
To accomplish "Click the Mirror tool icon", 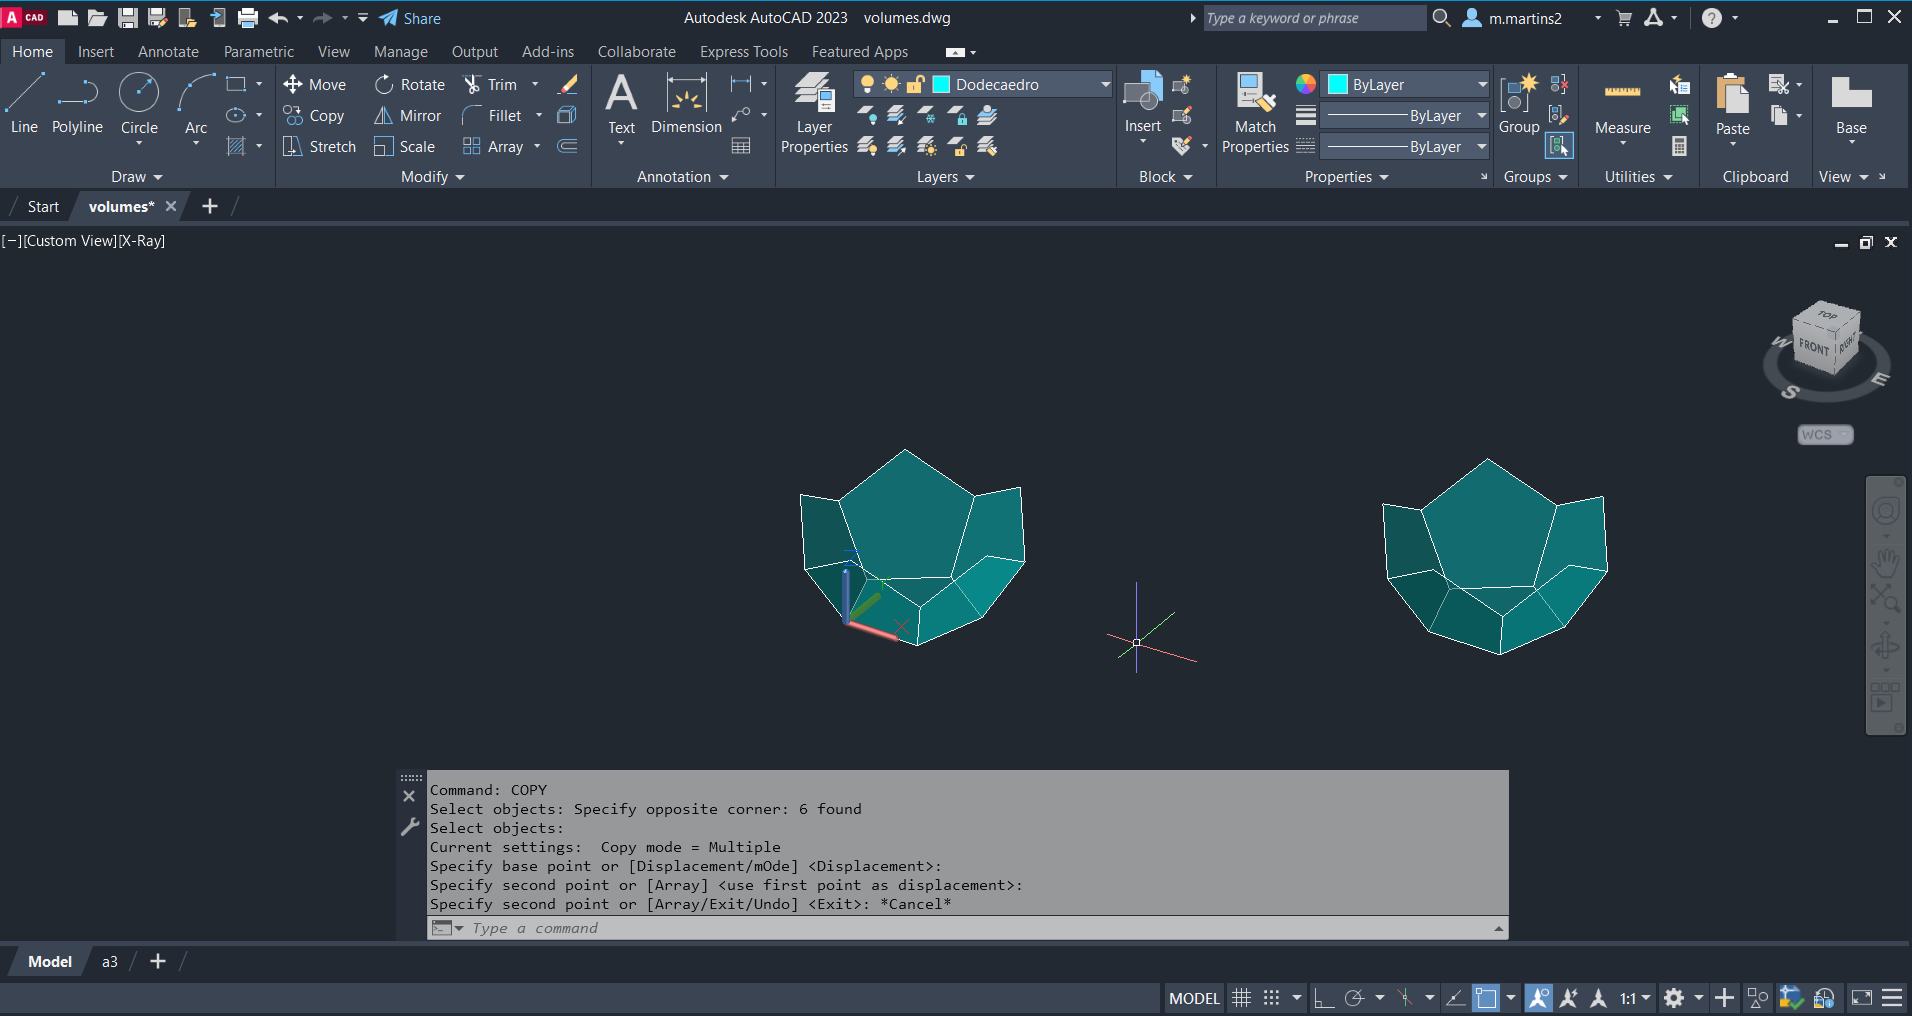I will pyautogui.click(x=383, y=116).
